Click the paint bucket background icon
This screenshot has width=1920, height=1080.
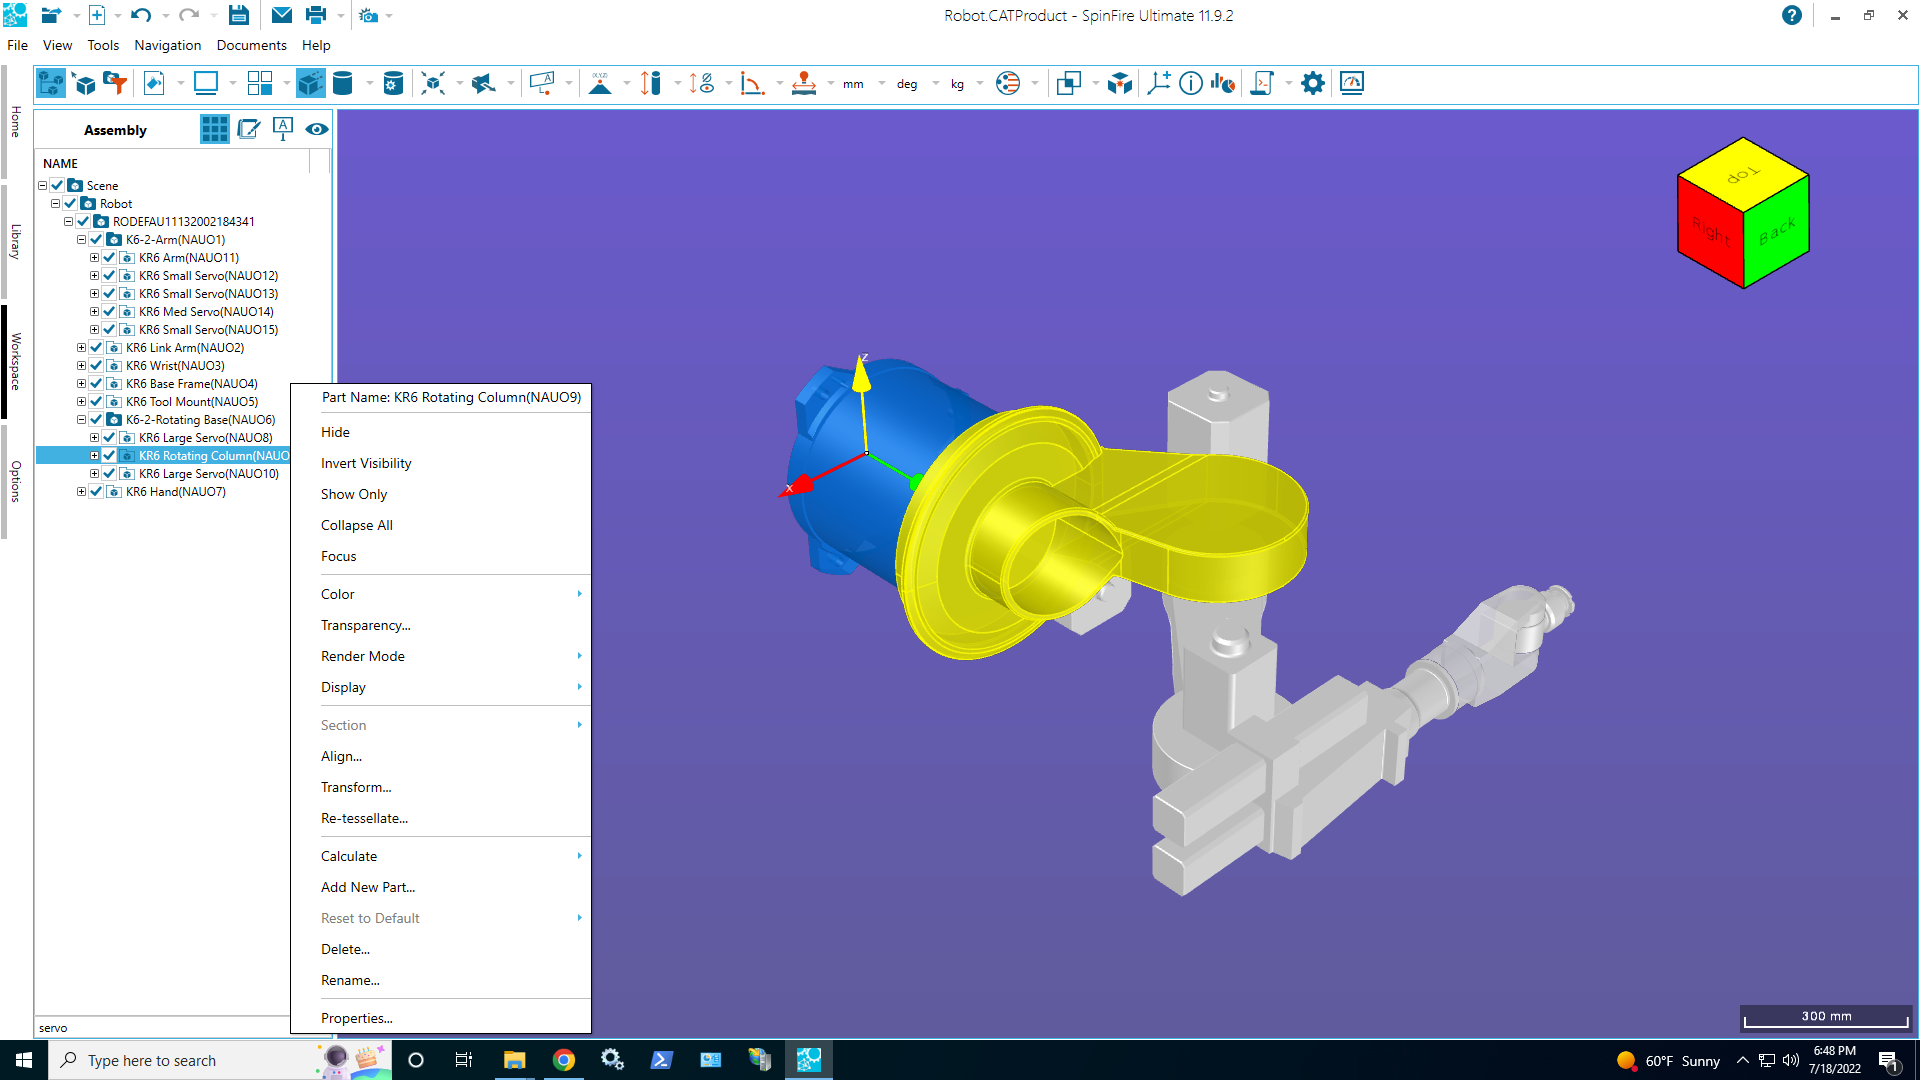point(154,83)
